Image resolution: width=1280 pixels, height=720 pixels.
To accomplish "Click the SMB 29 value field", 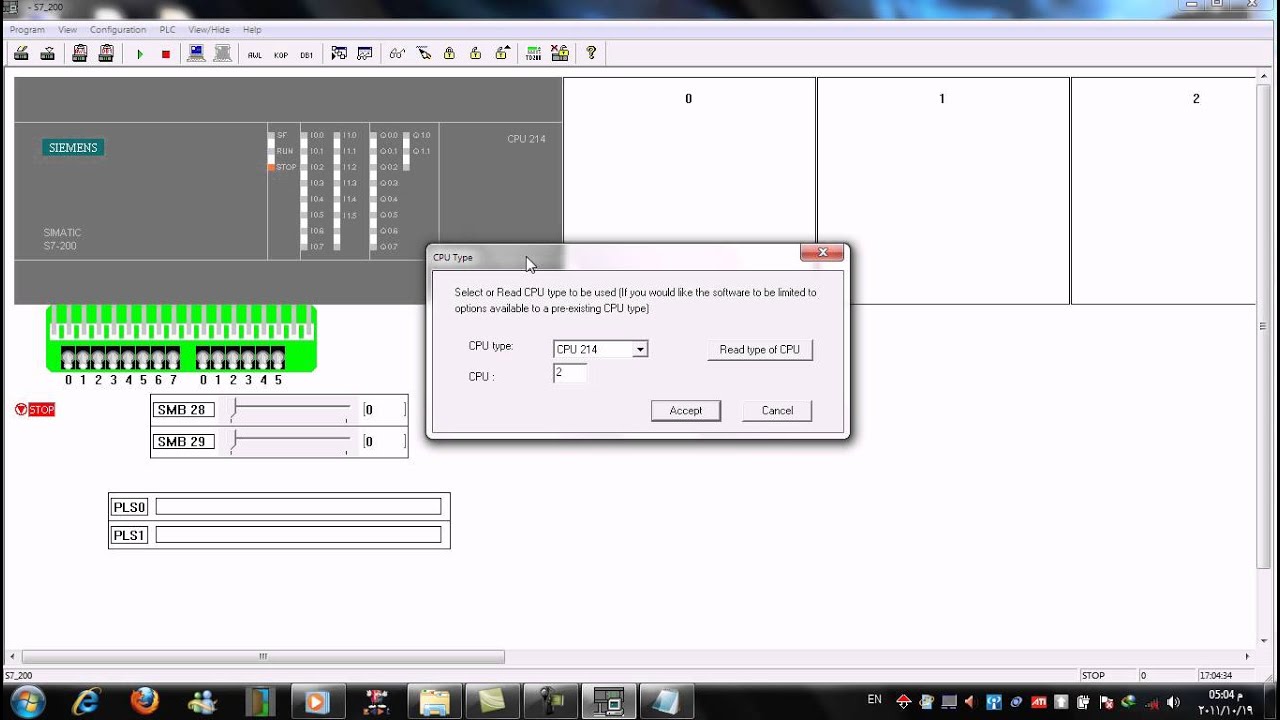I will (x=385, y=441).
